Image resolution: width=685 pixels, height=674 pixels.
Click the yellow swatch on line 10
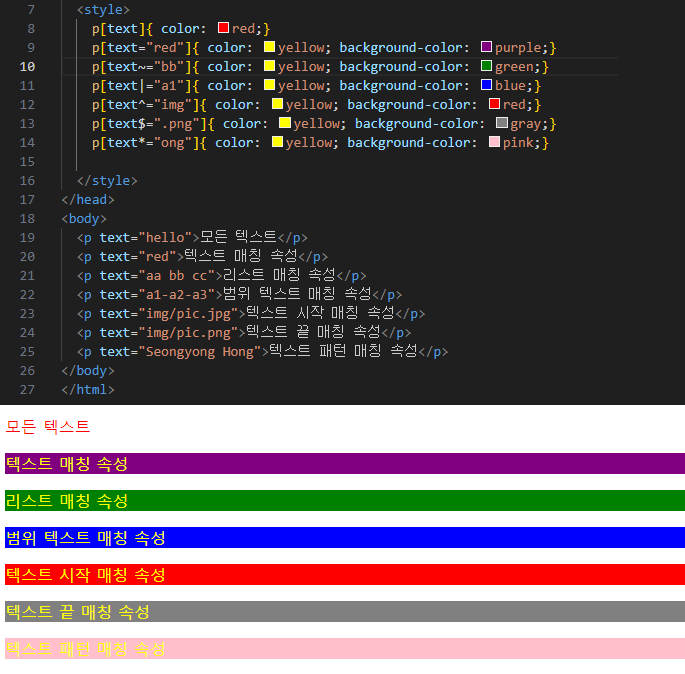coord(270,66)
